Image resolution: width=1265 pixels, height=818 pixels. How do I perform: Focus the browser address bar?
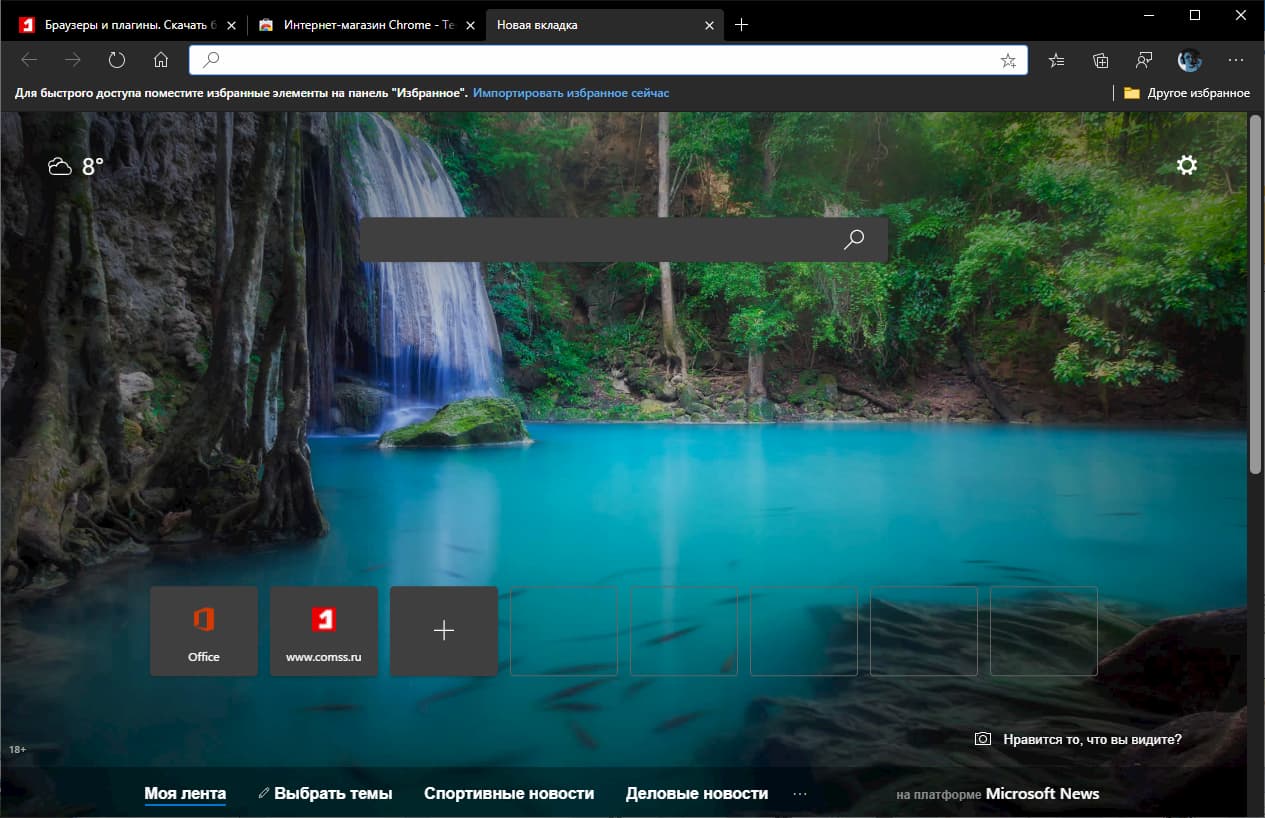(x=608, y=60)
